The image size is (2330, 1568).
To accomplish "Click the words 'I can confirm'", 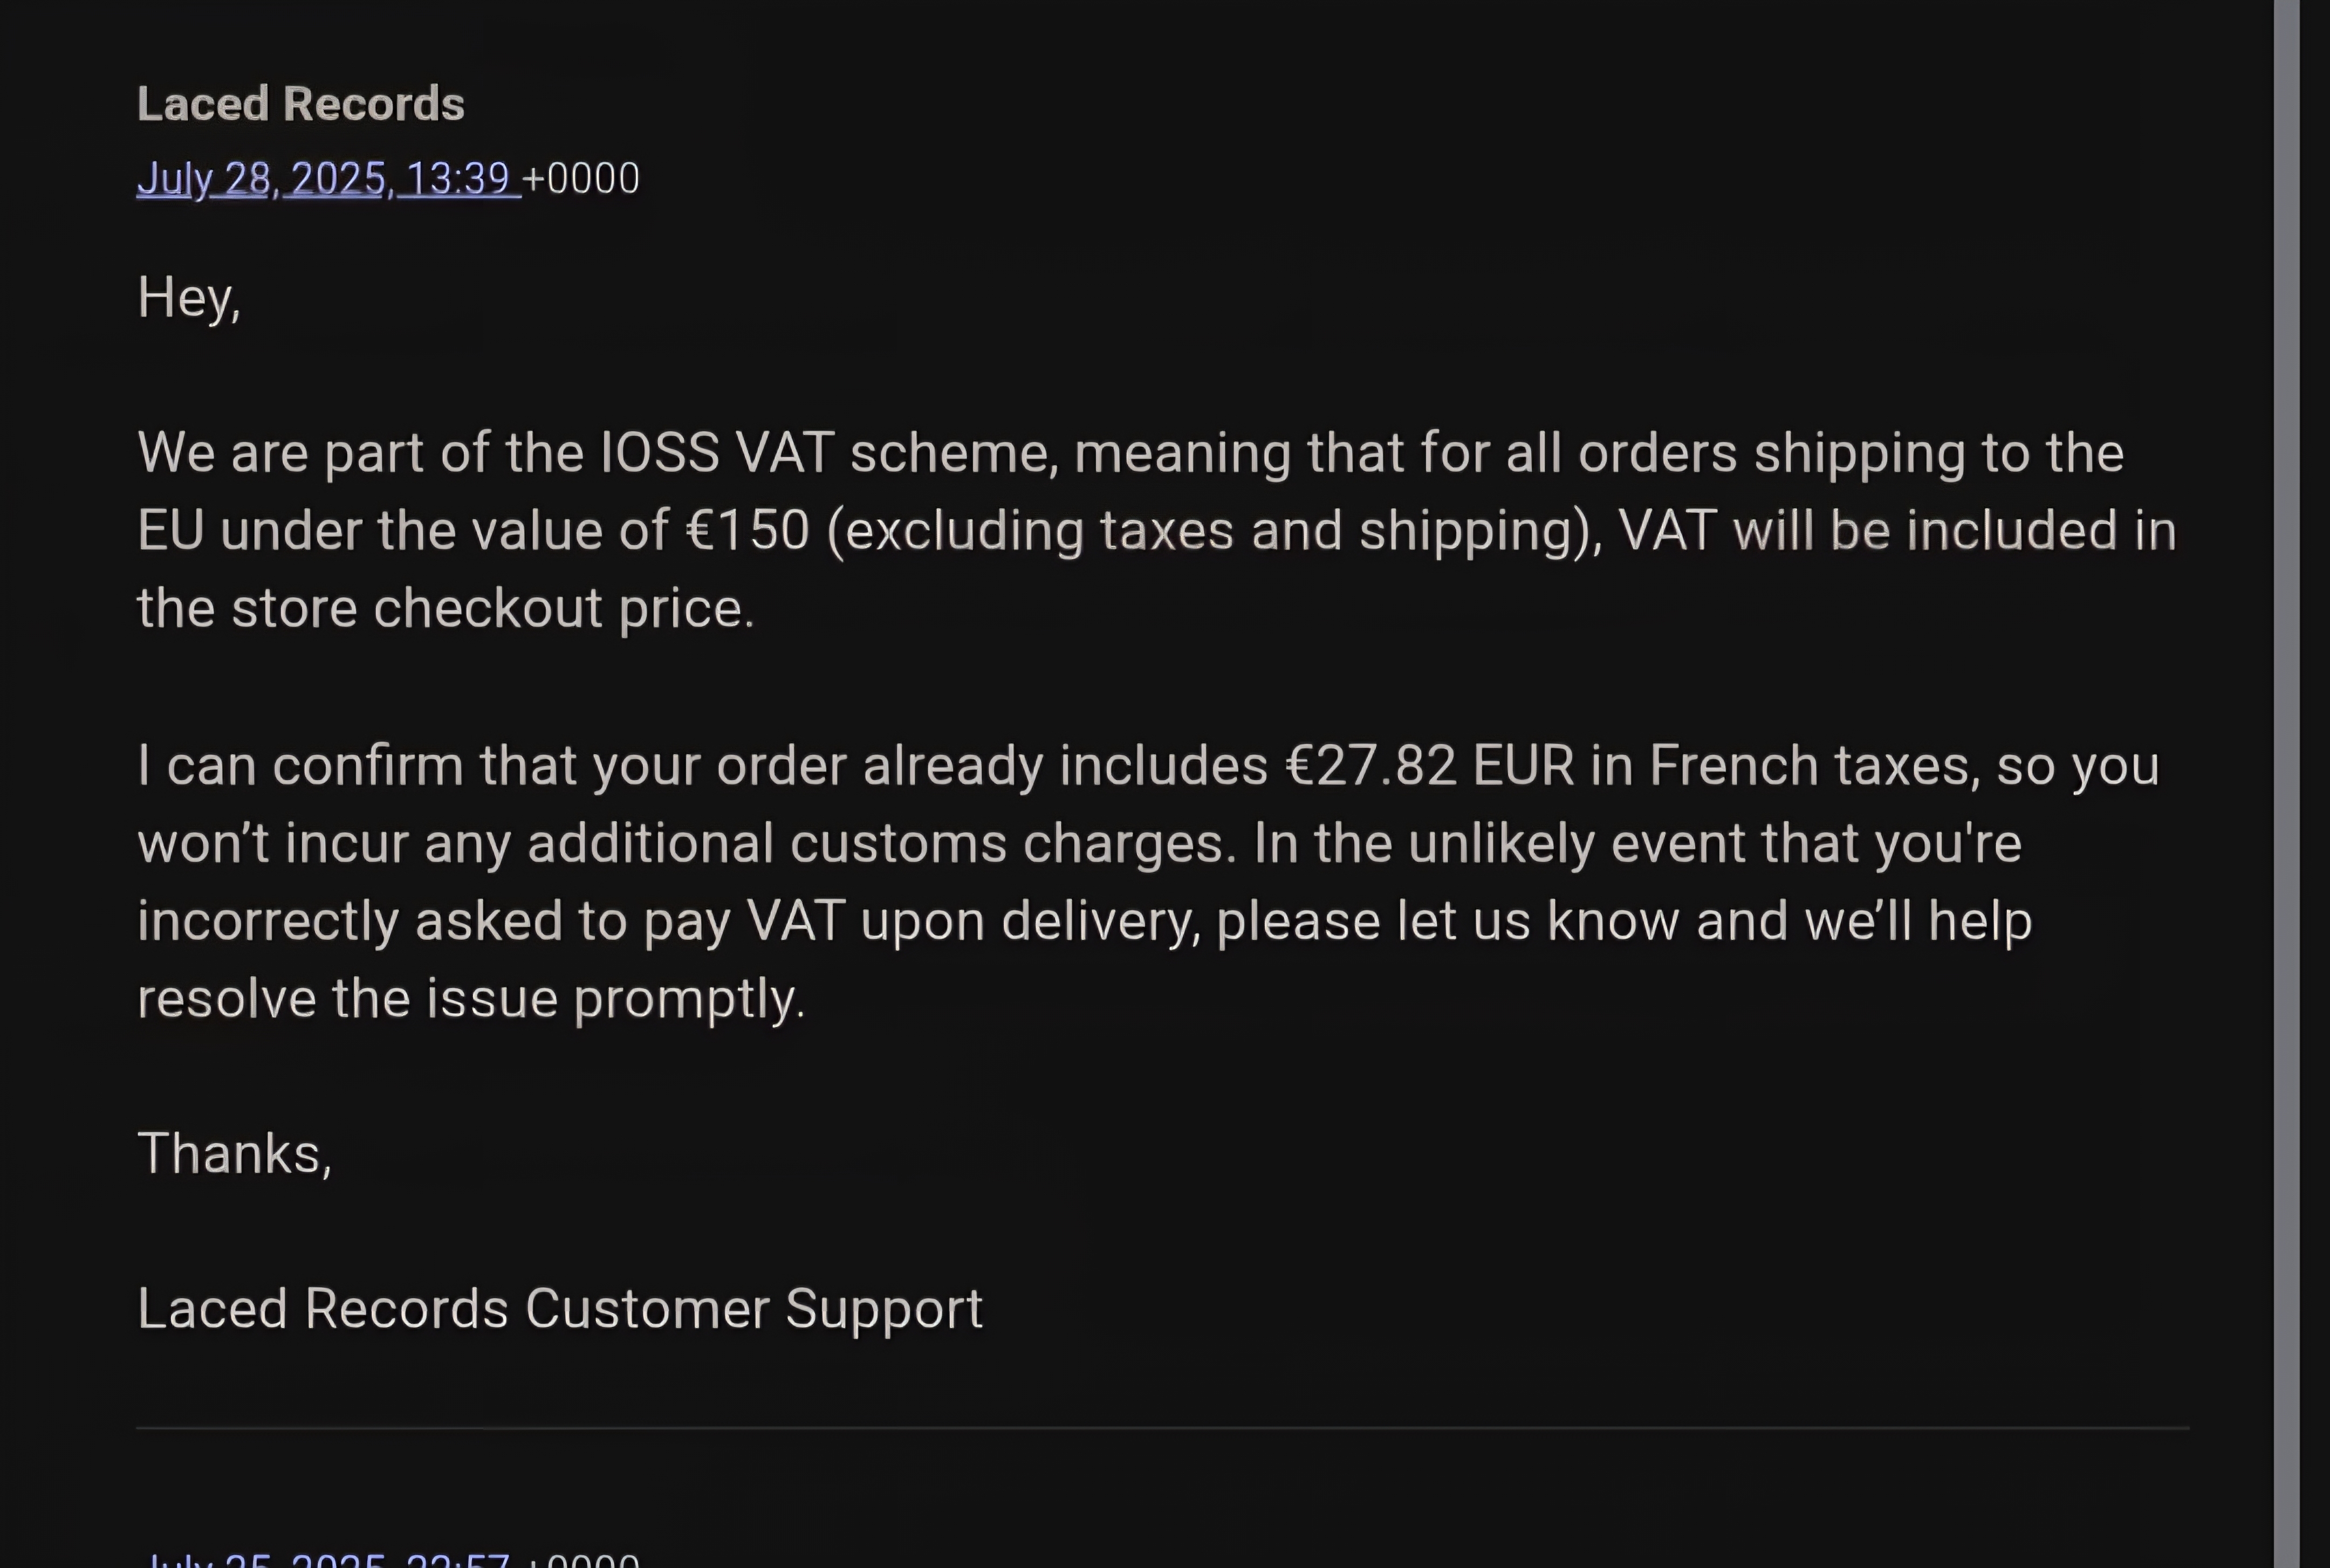I will click(300, 765).
